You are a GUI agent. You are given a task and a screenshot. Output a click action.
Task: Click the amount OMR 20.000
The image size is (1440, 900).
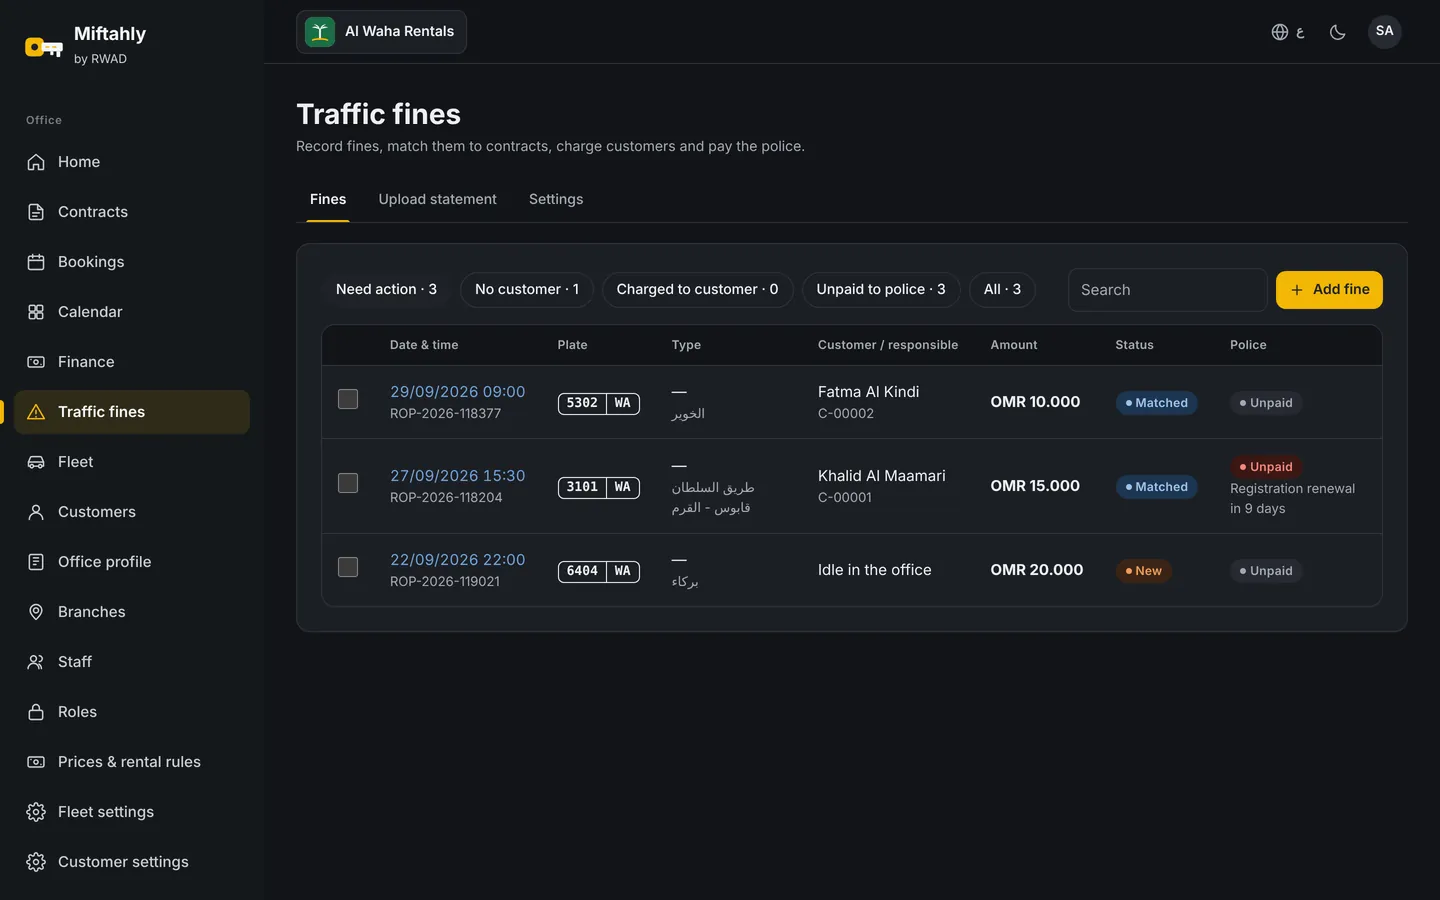(1037, 570)
